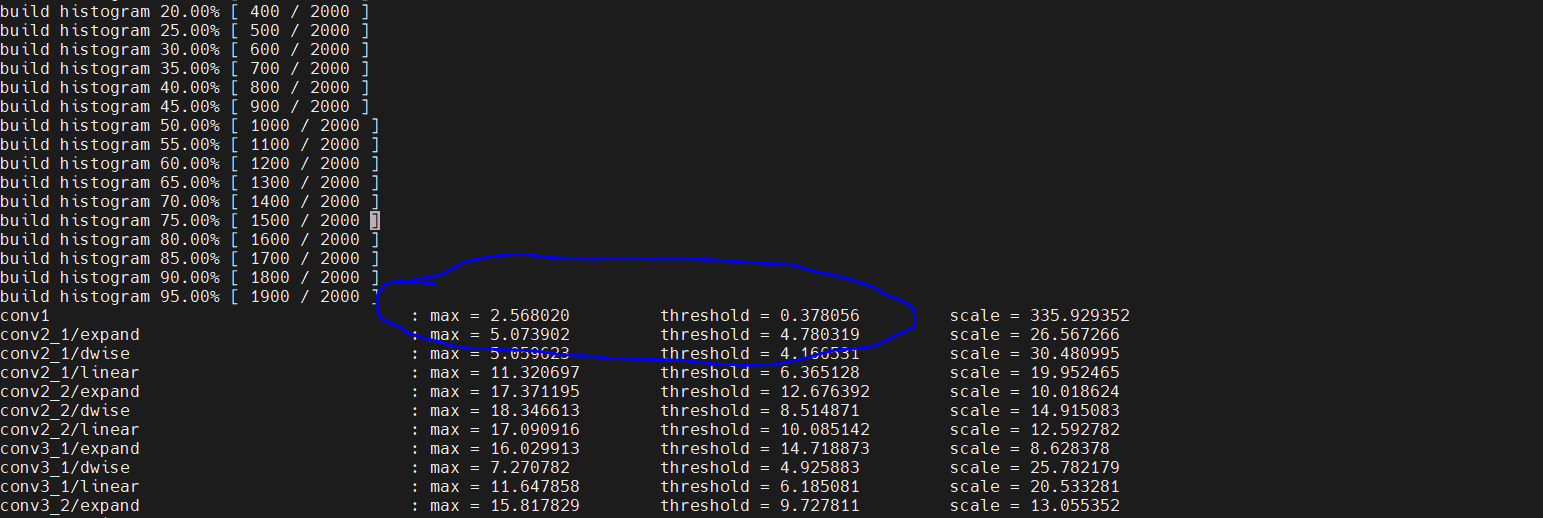Select max value 17.371195

535,391
